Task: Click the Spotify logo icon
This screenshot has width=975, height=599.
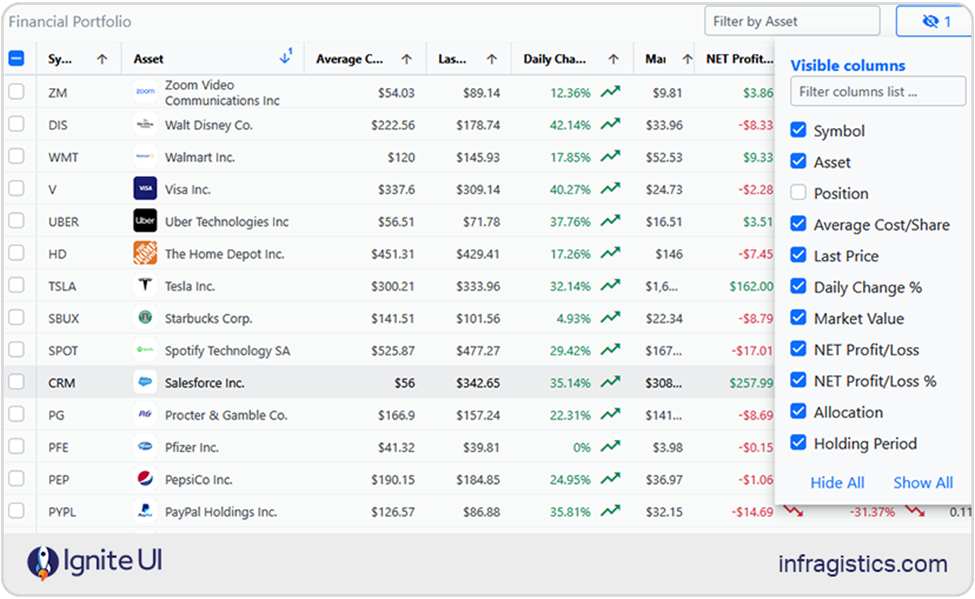Action: [x=144, y=350]
